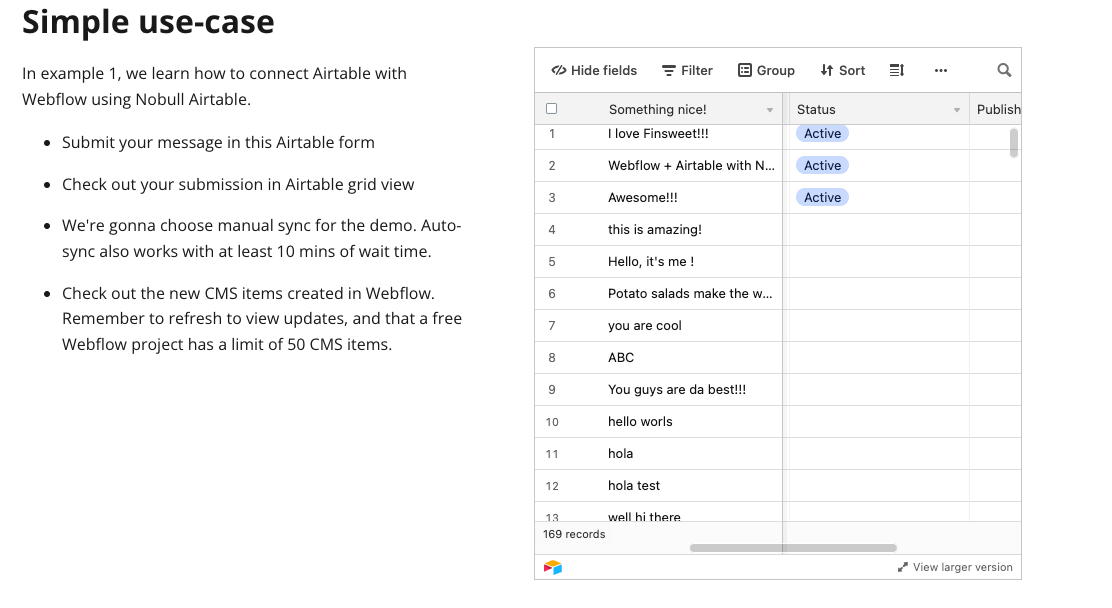Screen dimensions: 1112x608
Task: Open View larger version link
Action: [955, 567]
